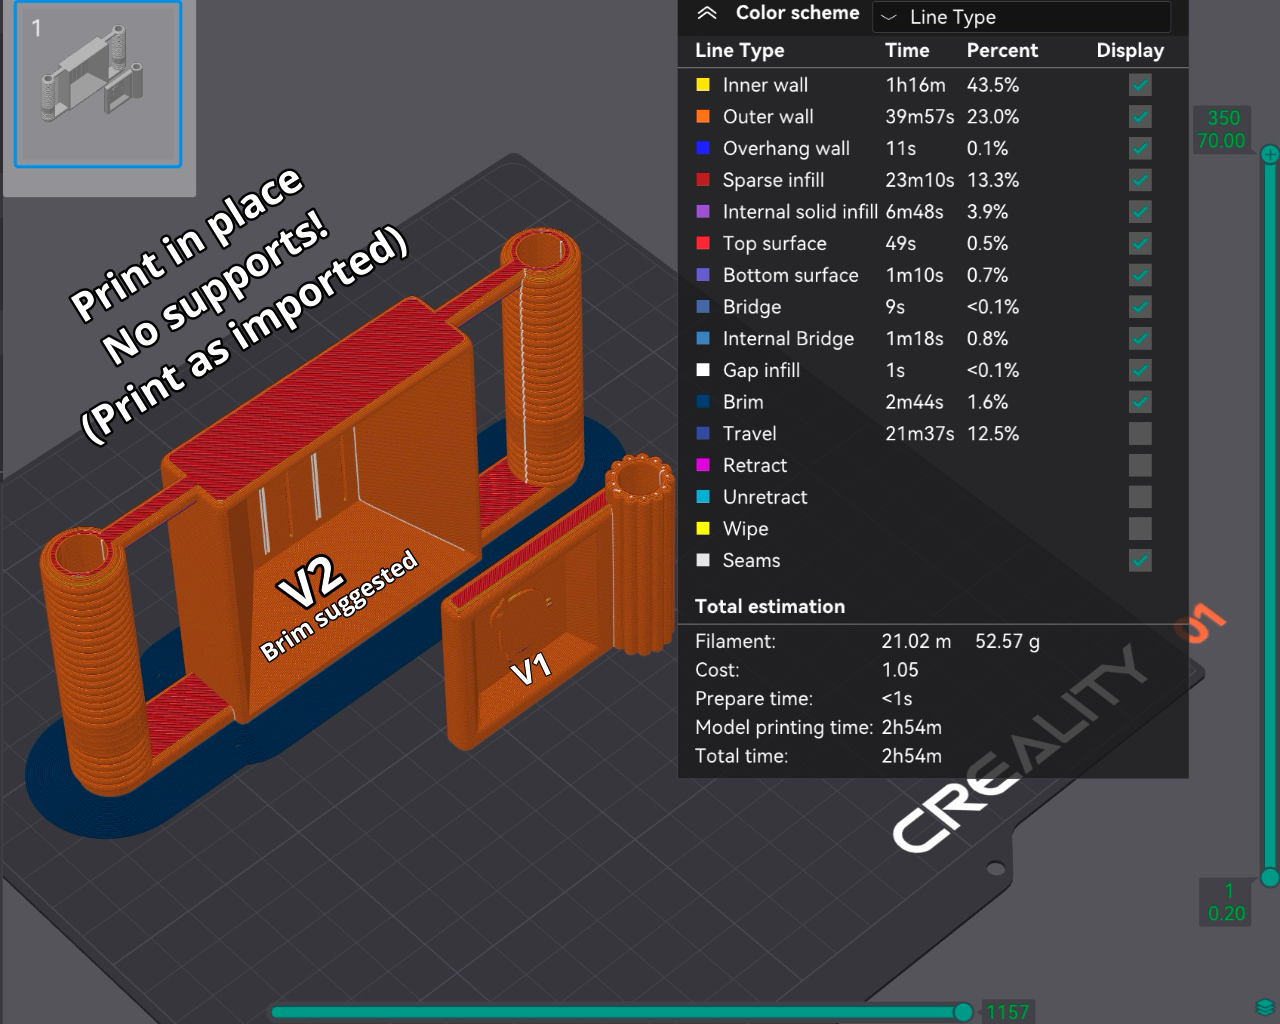Click the Time column header

907,51
